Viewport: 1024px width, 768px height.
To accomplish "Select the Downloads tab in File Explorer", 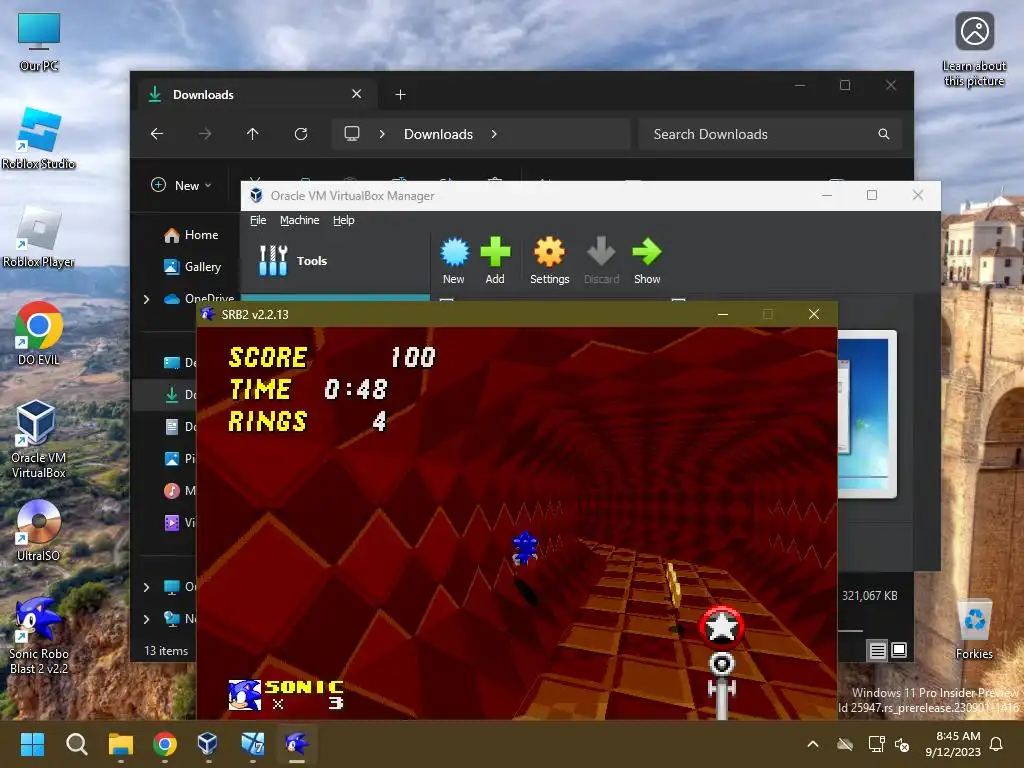I will [x=255, y=95].
